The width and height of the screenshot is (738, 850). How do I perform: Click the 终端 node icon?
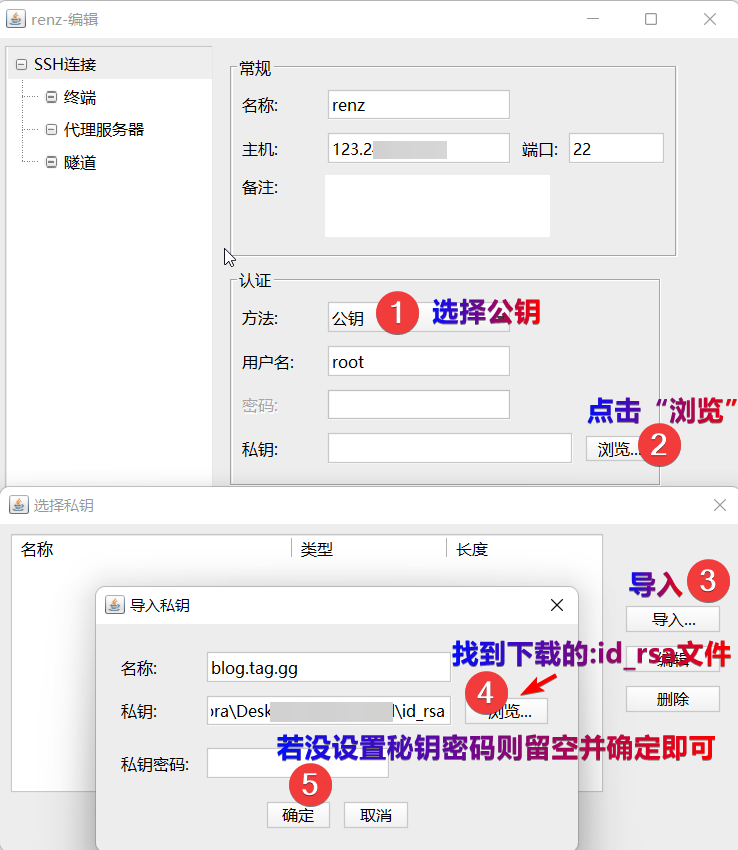52,98
